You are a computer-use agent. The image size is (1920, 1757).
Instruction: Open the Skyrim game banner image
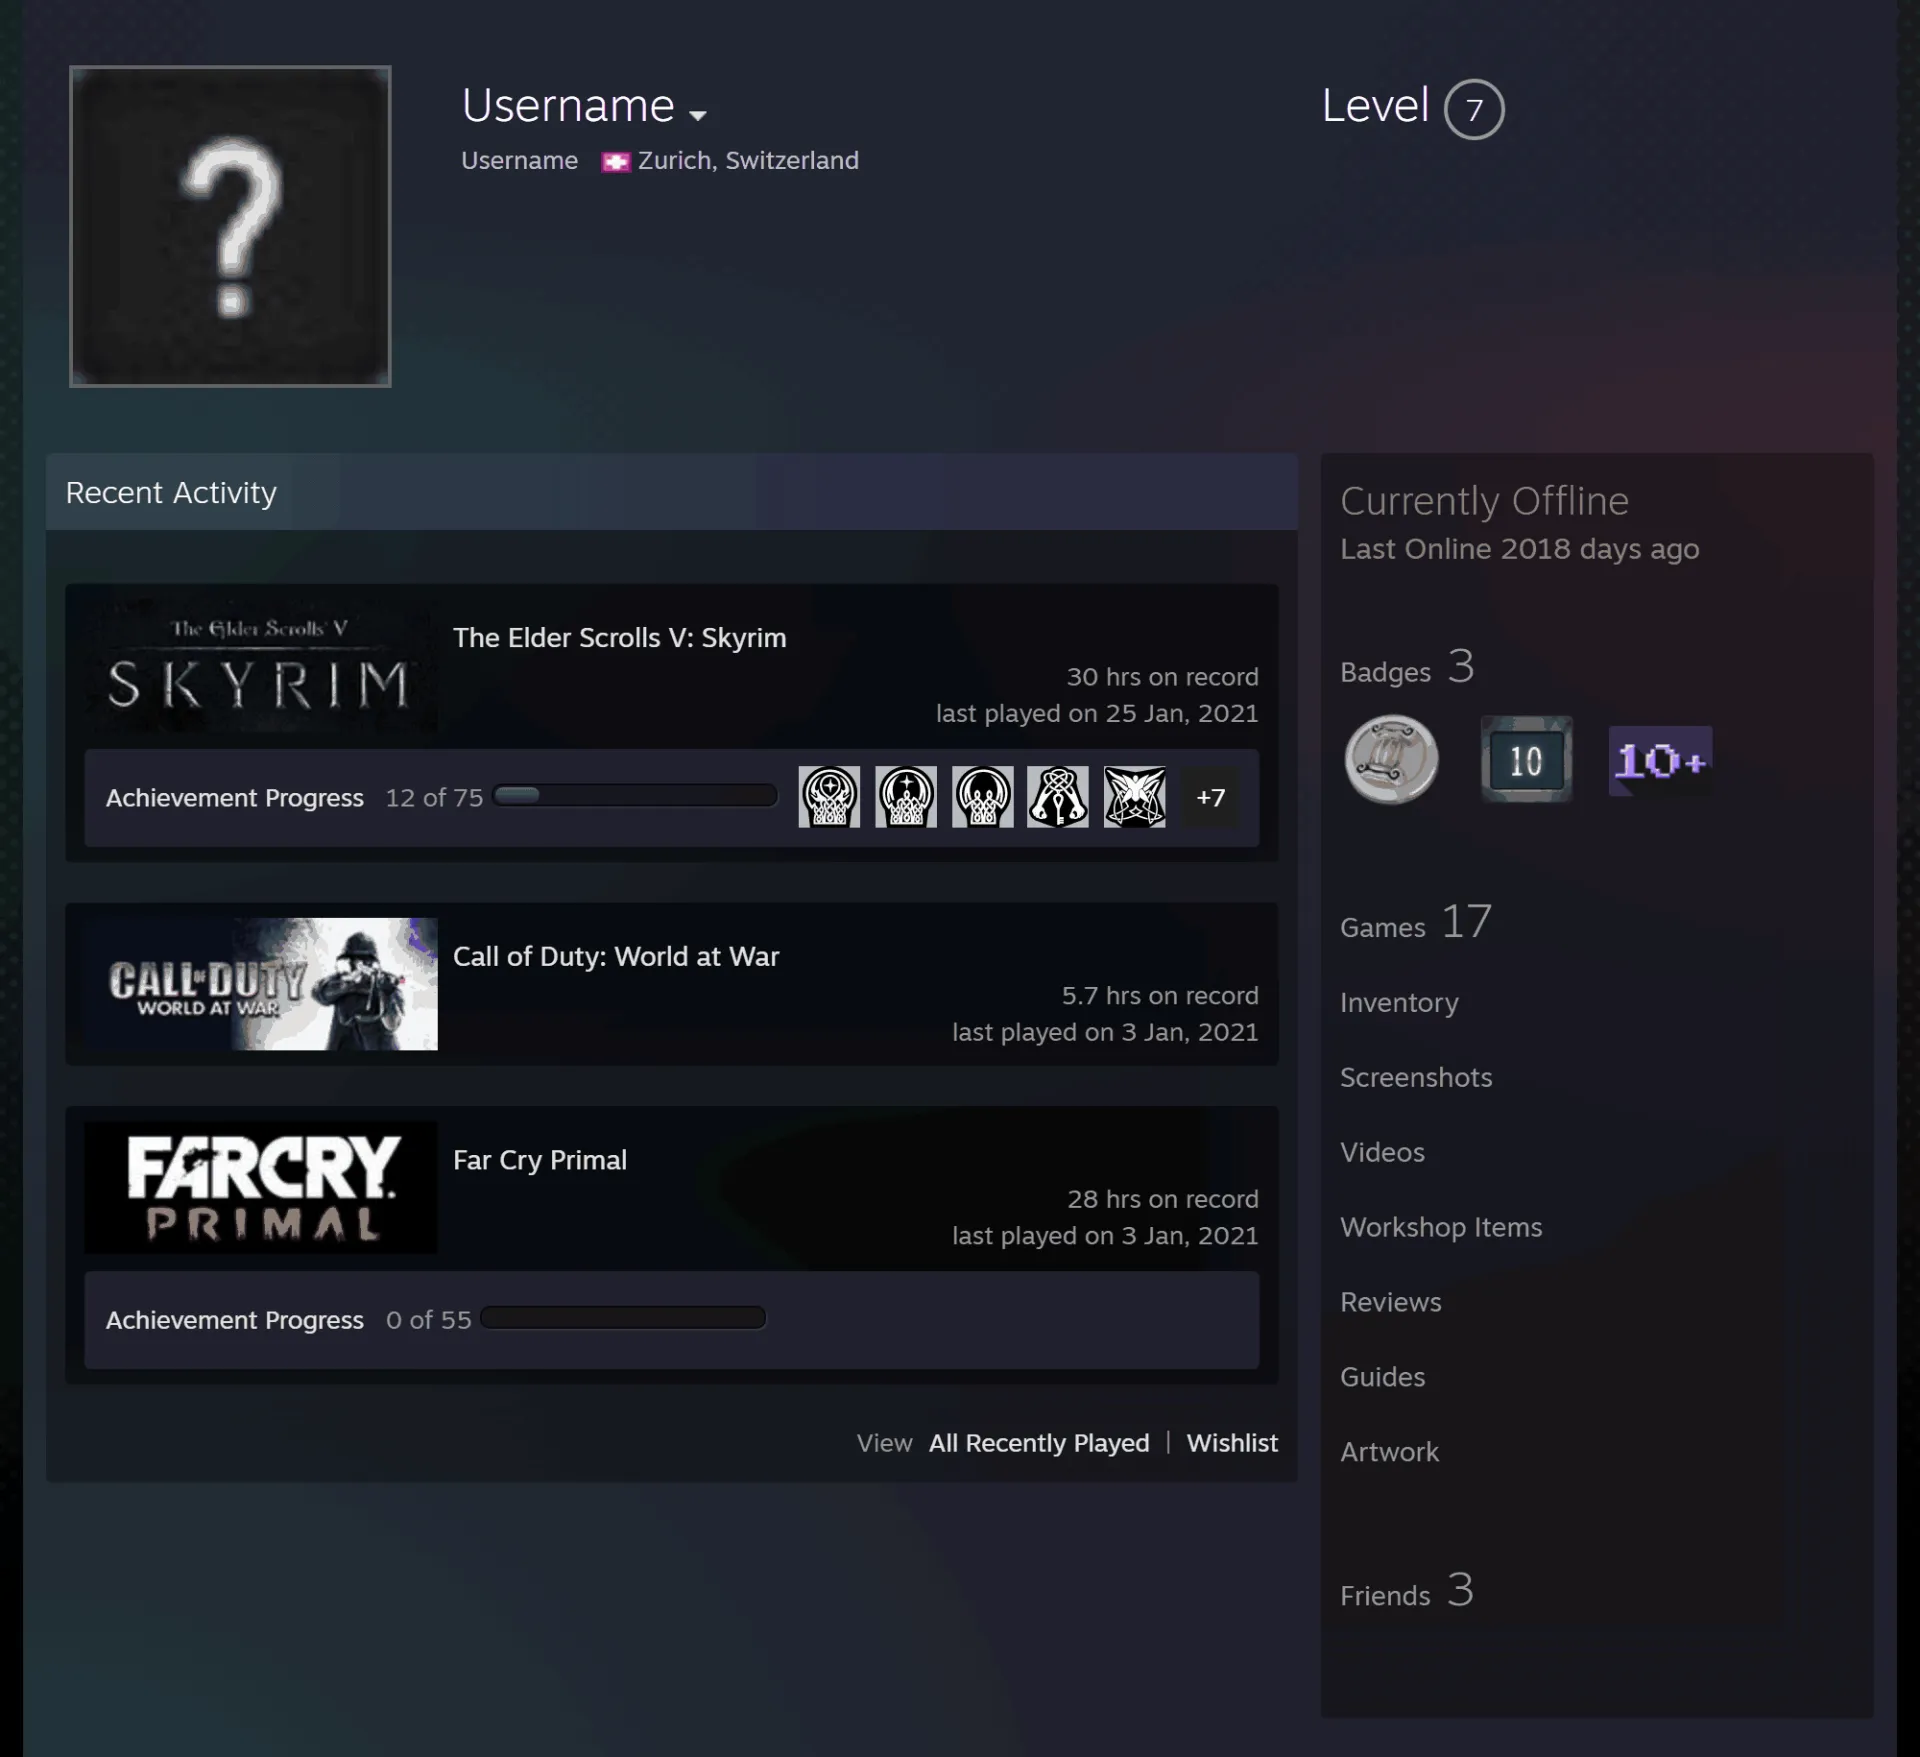pos(261,665)
